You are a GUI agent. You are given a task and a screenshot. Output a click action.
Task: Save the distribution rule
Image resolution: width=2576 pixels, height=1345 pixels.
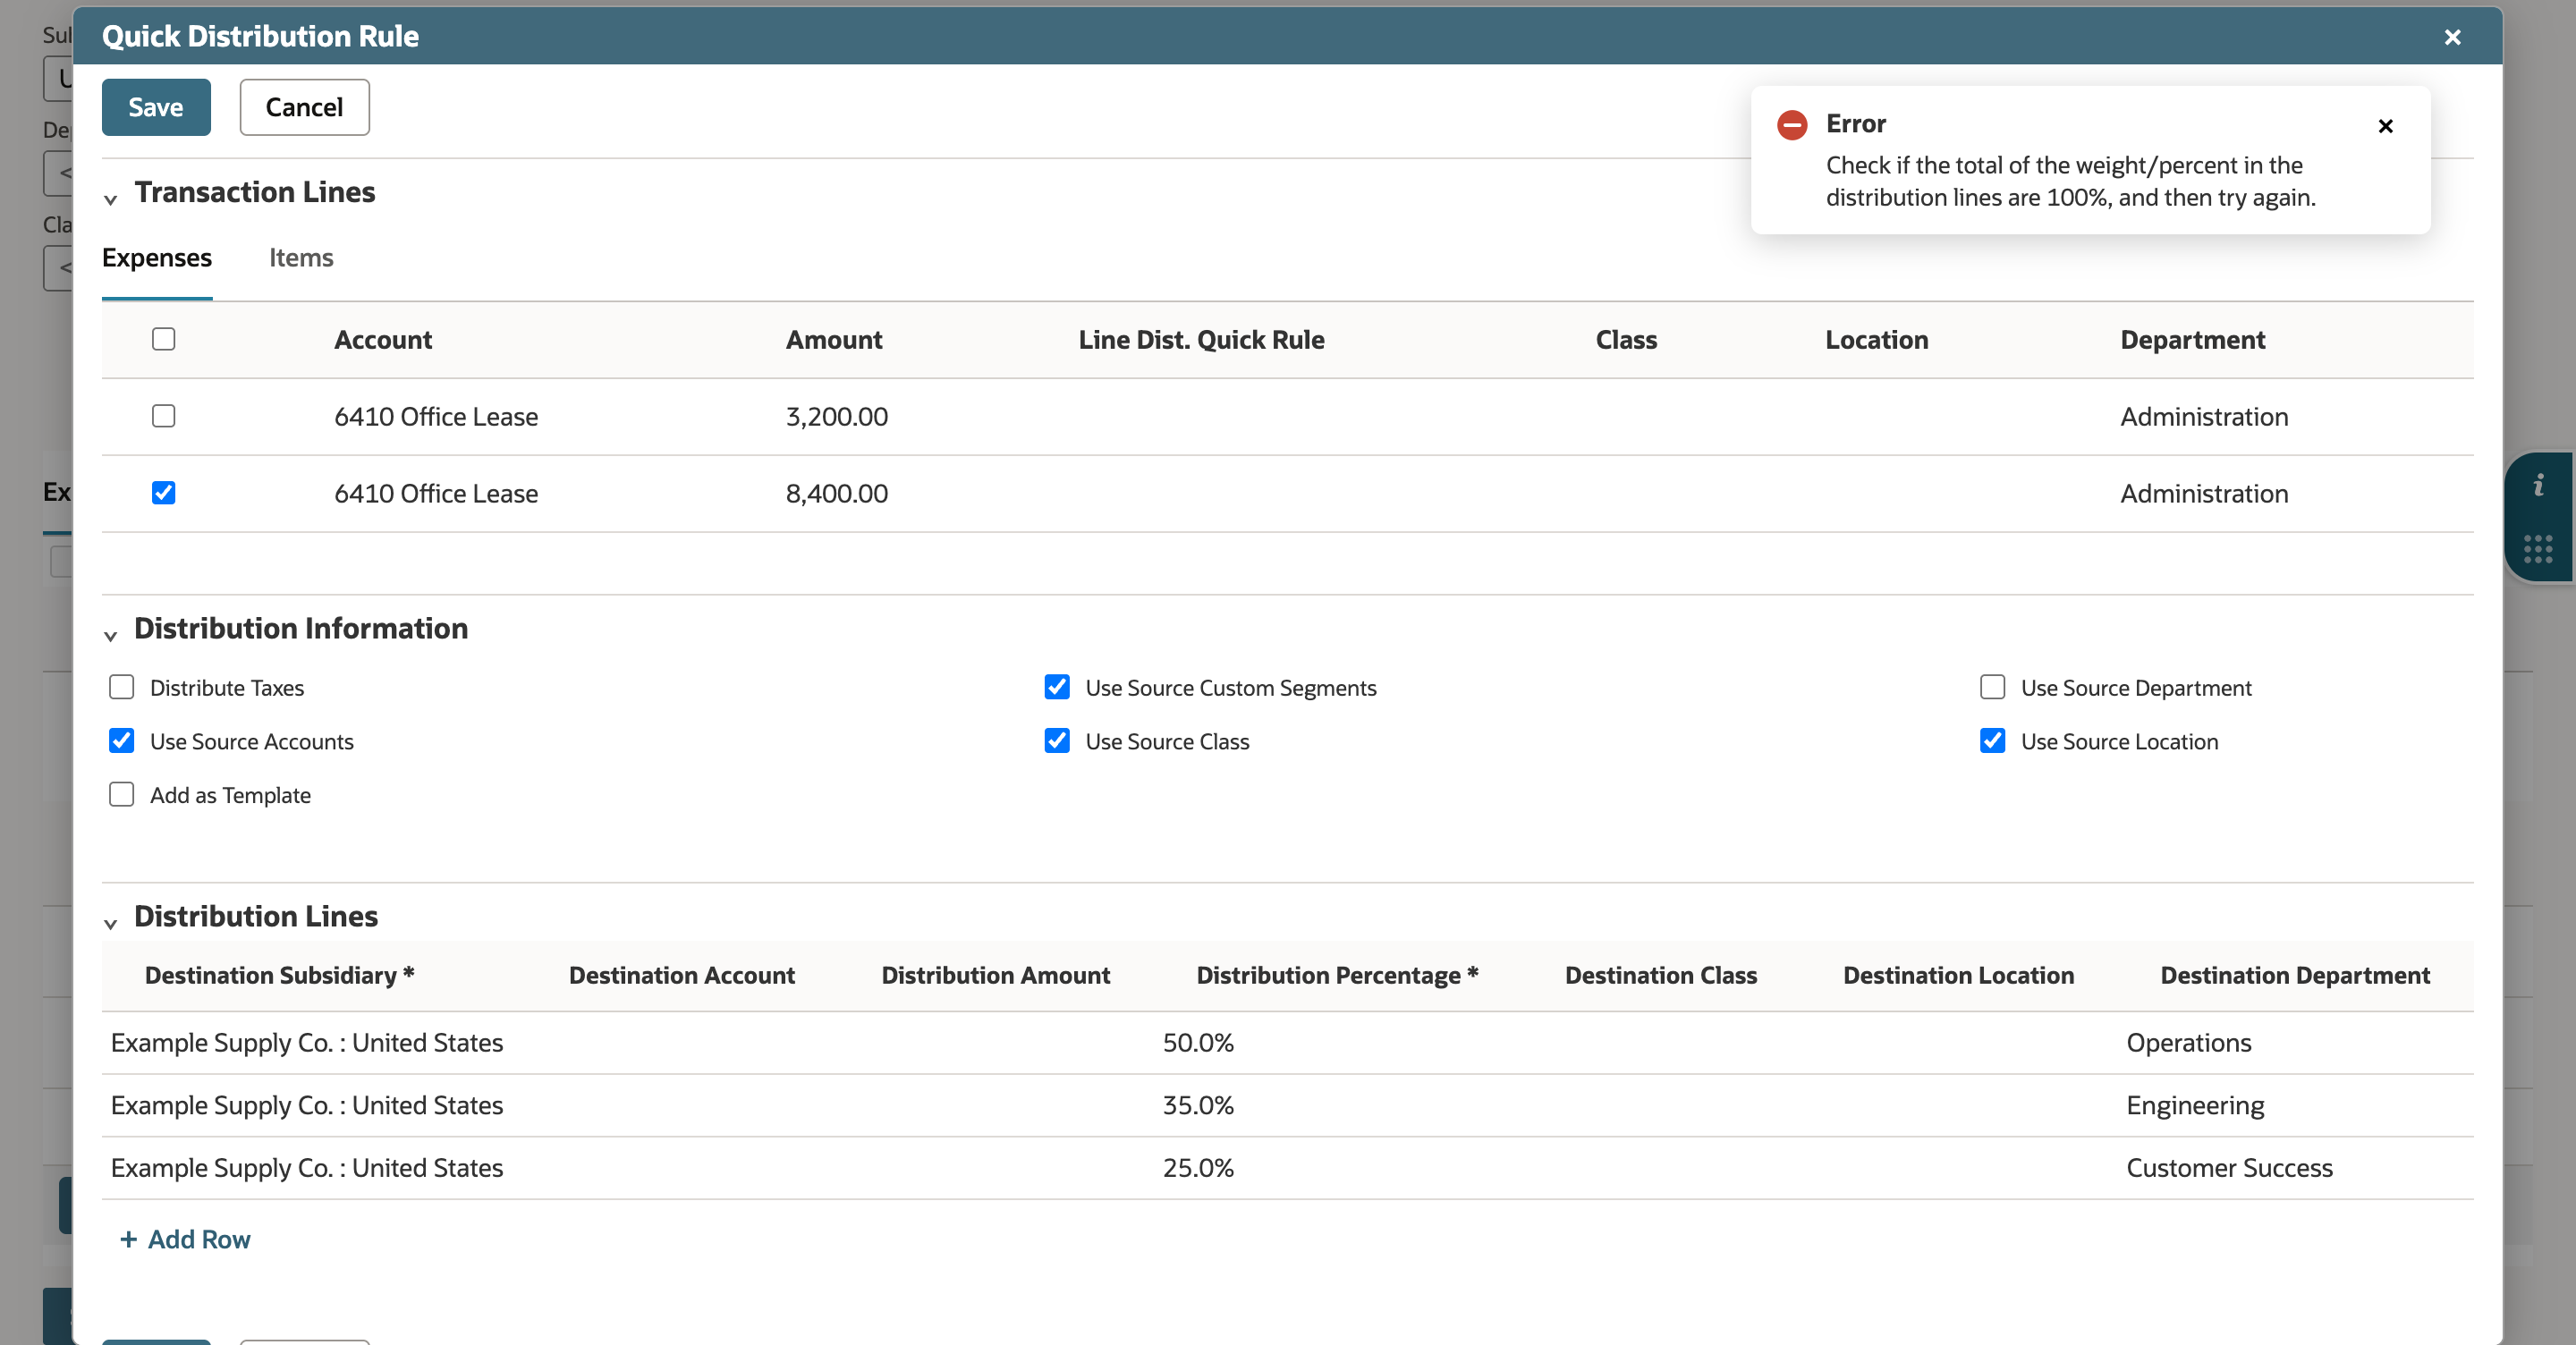point(156,107)
